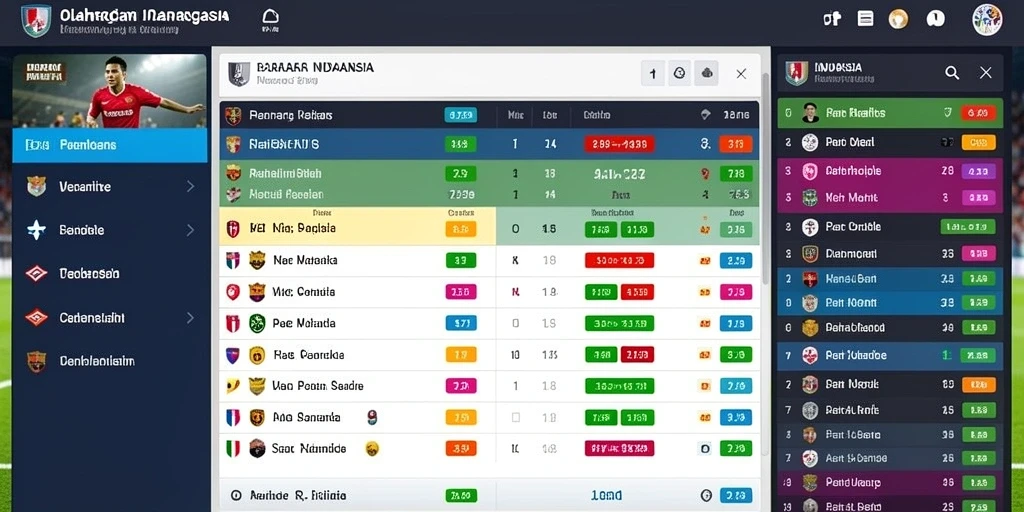This screenshot has width=1024, height=512.
Task: Click the green round crest beside Pae Molanda
Action: click(257, 323)
